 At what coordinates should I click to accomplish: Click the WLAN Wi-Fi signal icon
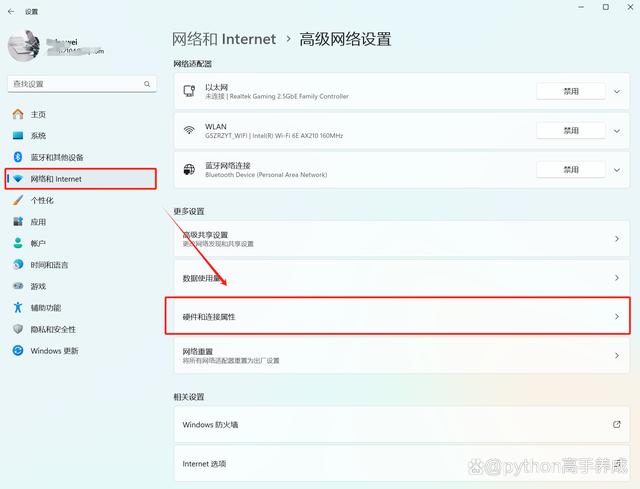[189, 130]
